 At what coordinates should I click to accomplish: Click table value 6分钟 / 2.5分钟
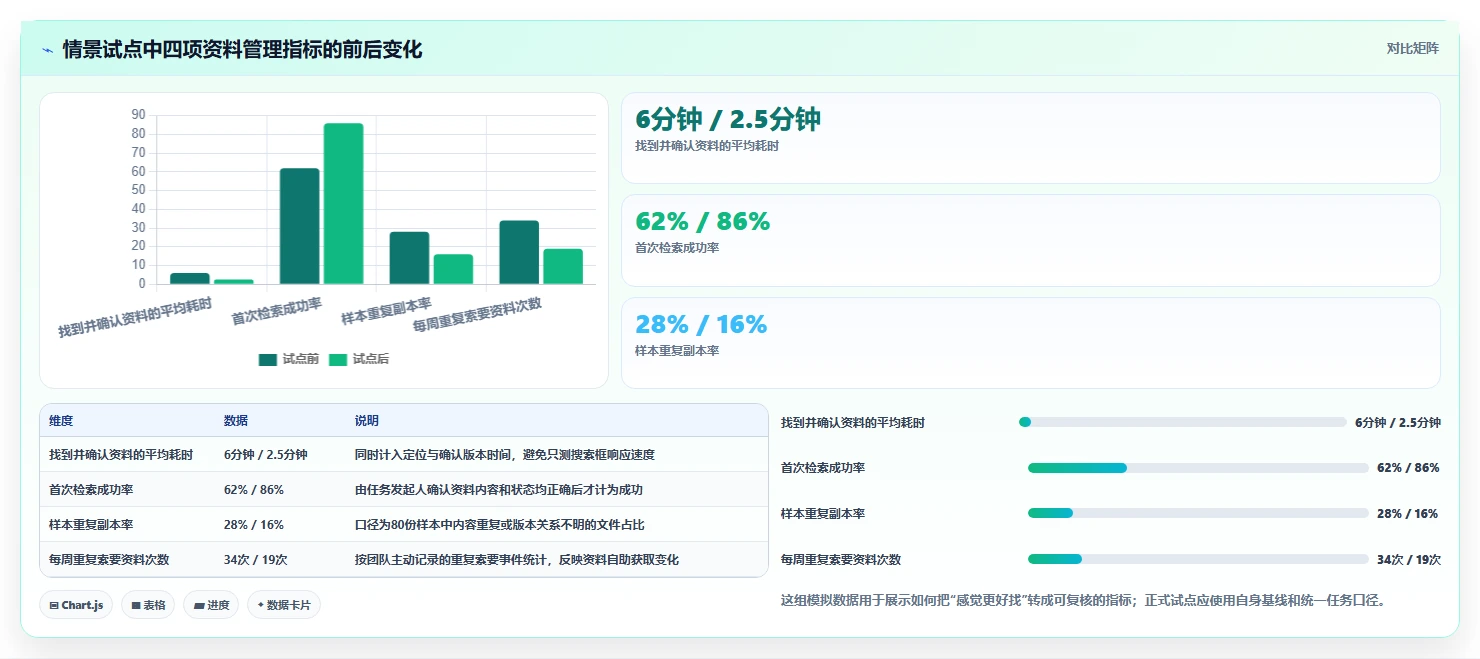click(x=266, y=455)
